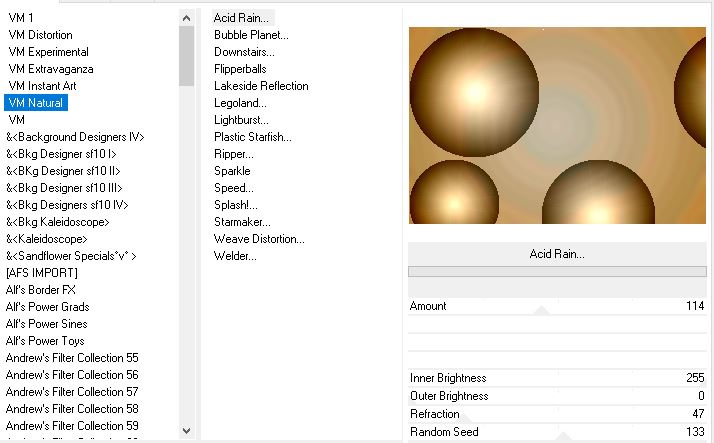Choose the Lakeside Reflection filter
Image resolution: width=714 pixels, height=443 pixels.
point(261,86)
